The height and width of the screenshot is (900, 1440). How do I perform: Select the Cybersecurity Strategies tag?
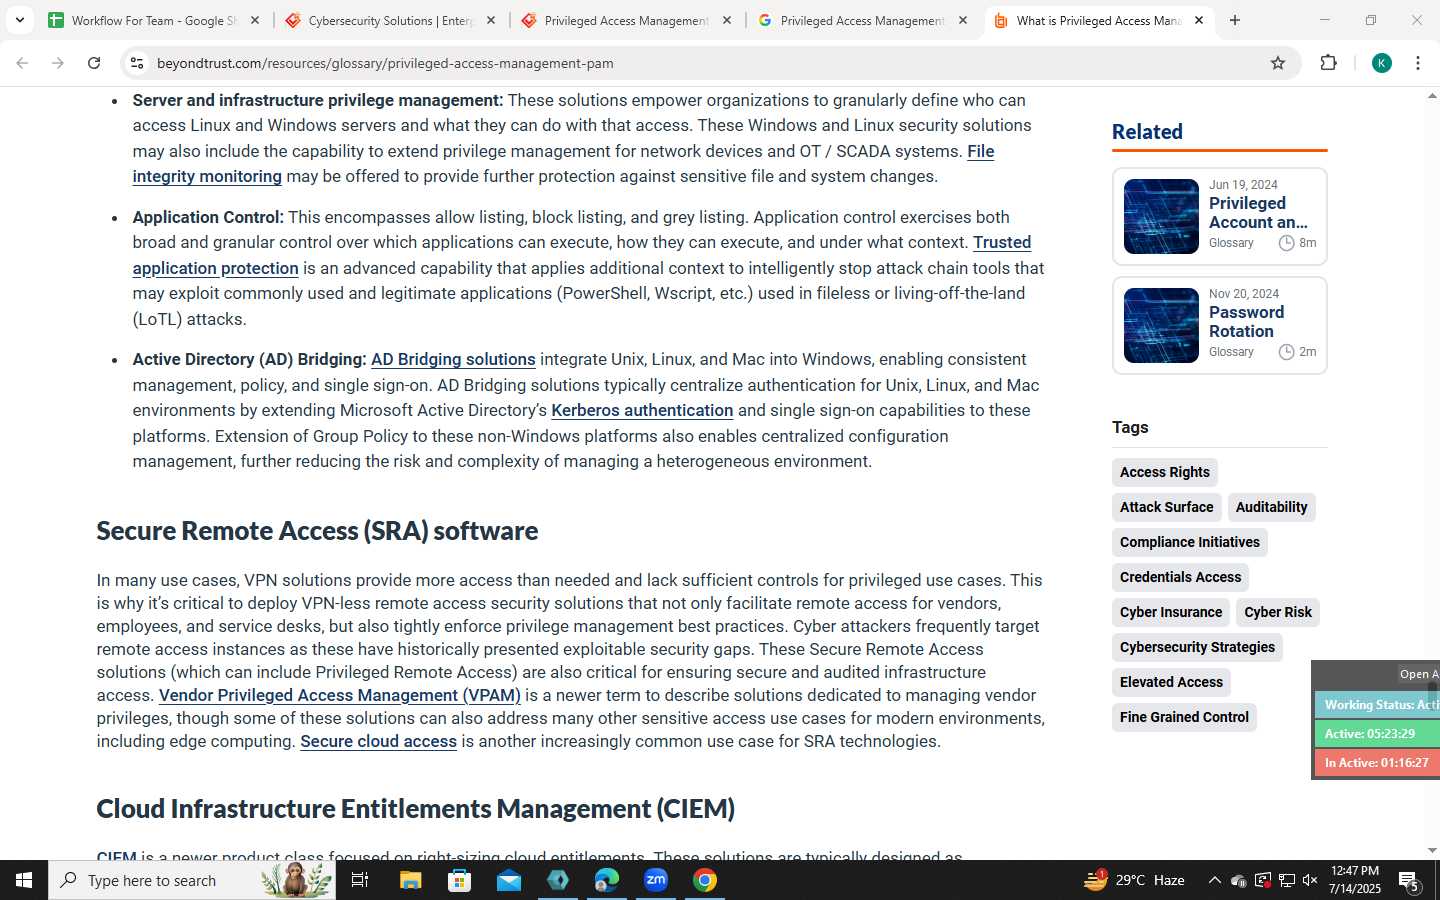[1197, 647]
